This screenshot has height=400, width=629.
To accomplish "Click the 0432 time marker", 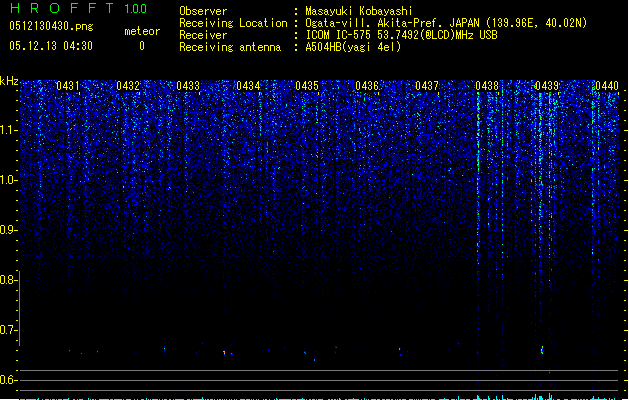I will [x=128, y=86].
